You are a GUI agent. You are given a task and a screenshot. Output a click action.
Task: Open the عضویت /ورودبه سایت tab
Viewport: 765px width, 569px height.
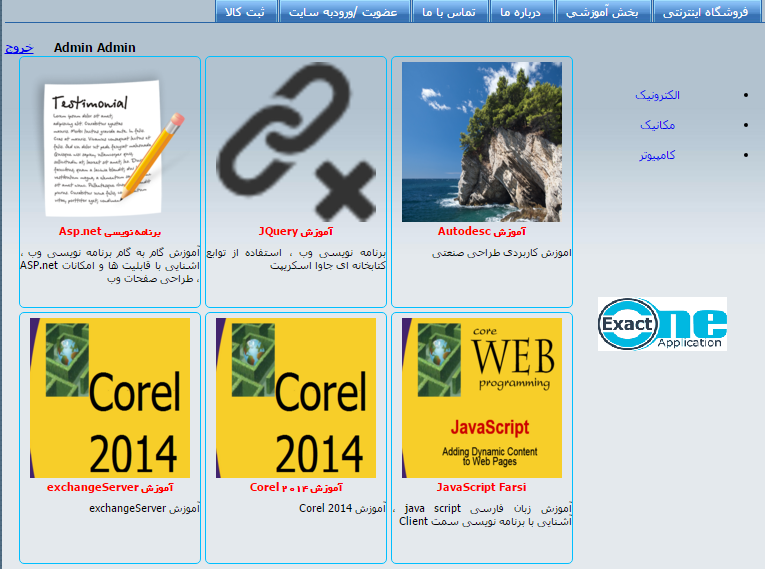(344, 11)
